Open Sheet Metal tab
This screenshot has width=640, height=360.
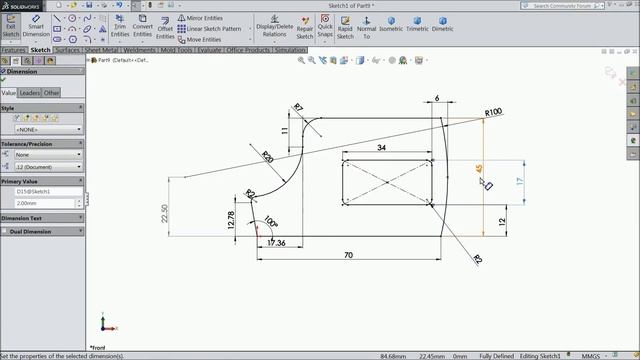pos(101,50)
